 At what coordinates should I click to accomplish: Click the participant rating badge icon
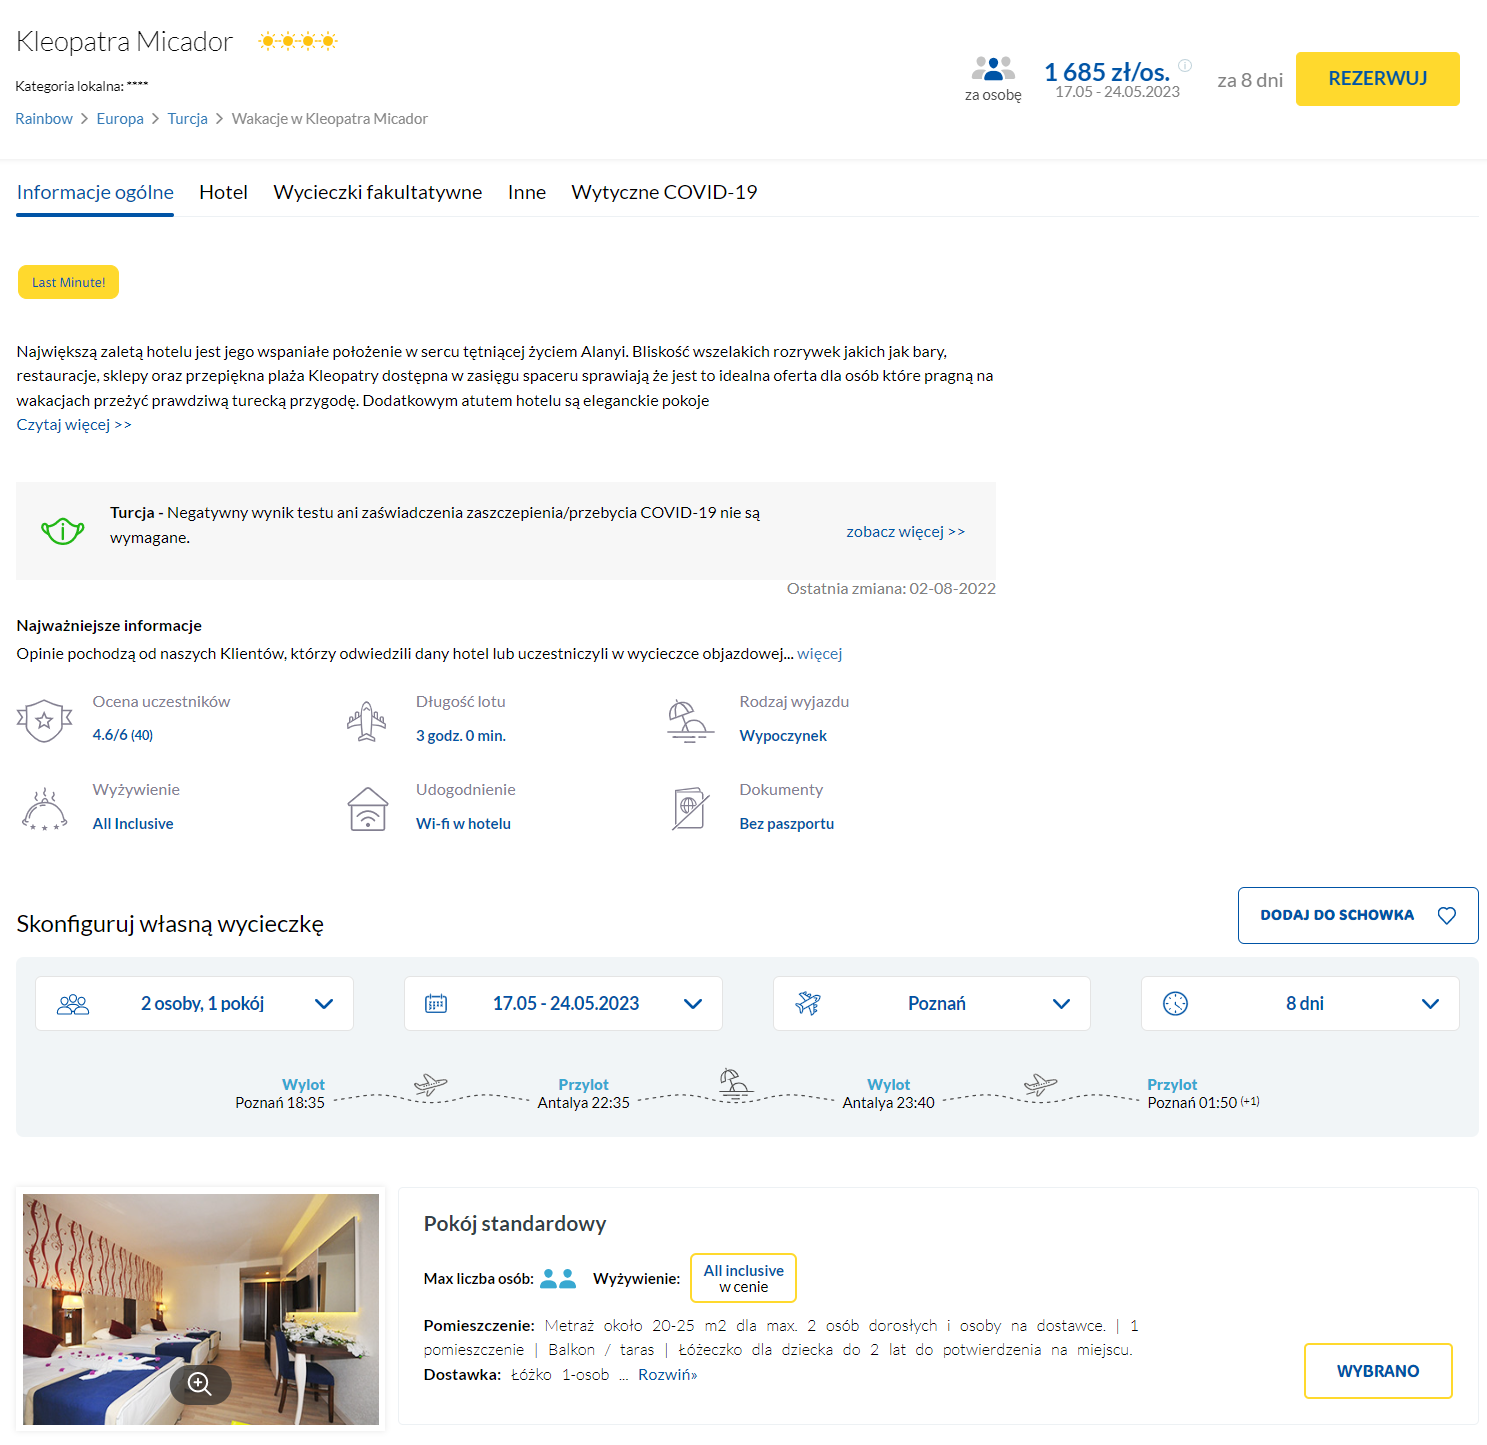point(44,720)
